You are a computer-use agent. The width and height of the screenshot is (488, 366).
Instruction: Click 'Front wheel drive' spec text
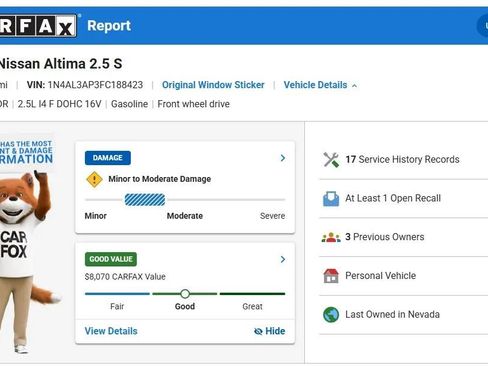(193, 104)
